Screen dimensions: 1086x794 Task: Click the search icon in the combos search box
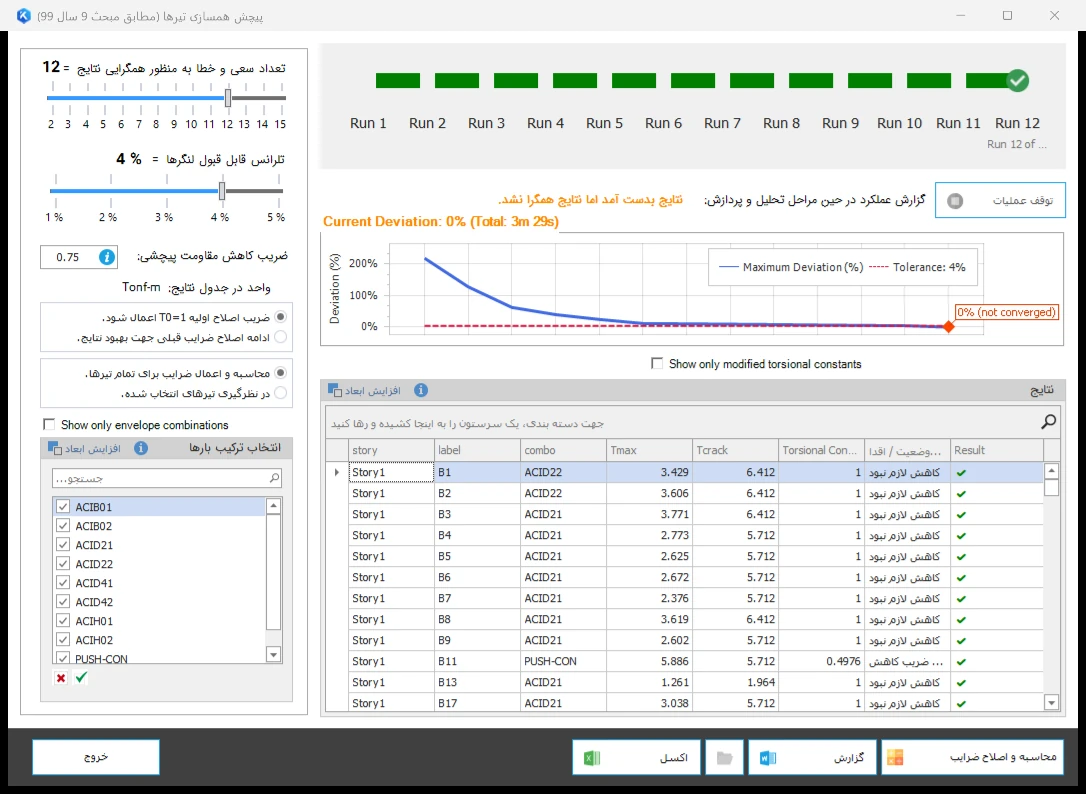(274, 478)
